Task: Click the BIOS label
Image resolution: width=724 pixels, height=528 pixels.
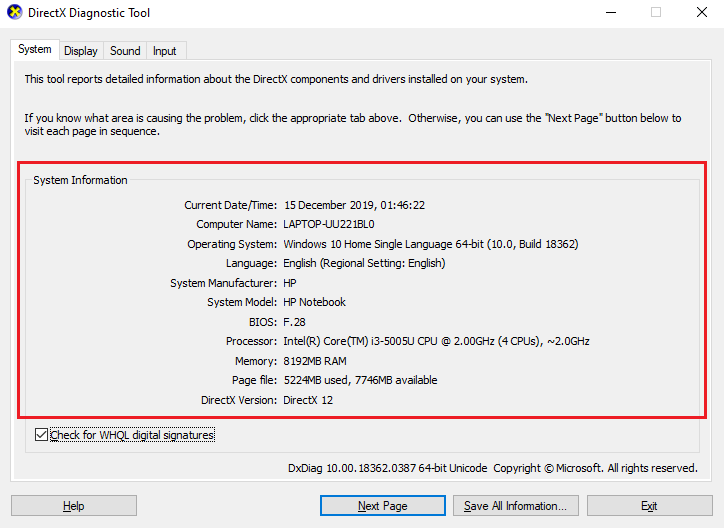Action: (x=263, y=322)
